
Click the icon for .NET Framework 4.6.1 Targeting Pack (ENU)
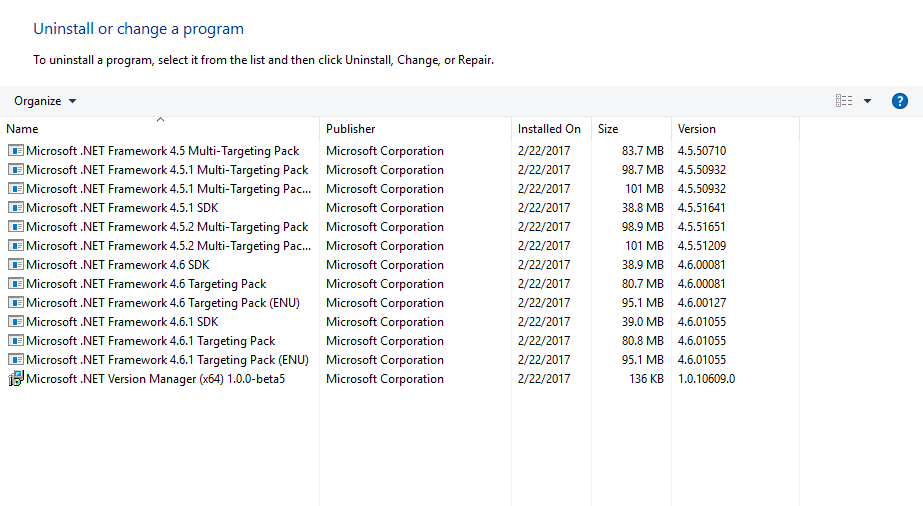pos(16,359)
